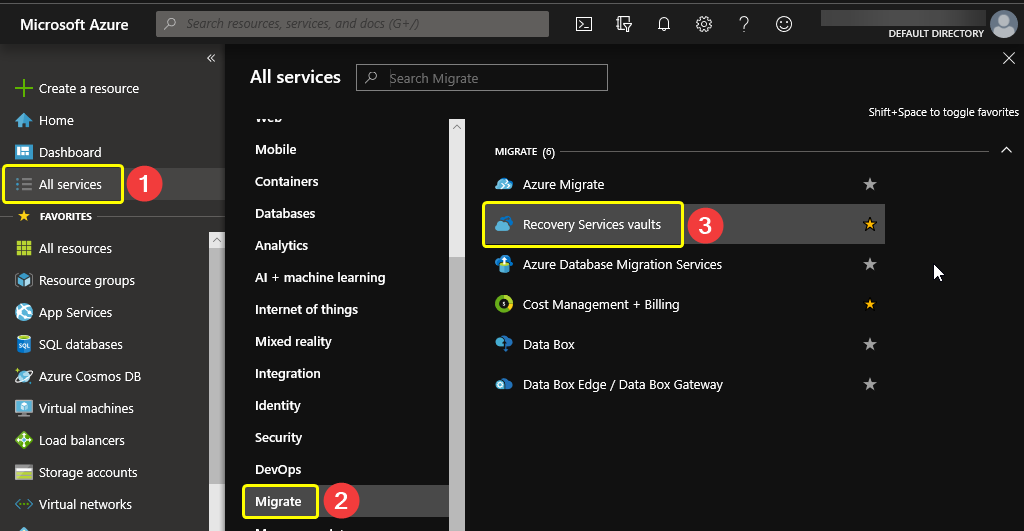Select the Internet of things category
1024x531 pixels.
click(306, 310)
